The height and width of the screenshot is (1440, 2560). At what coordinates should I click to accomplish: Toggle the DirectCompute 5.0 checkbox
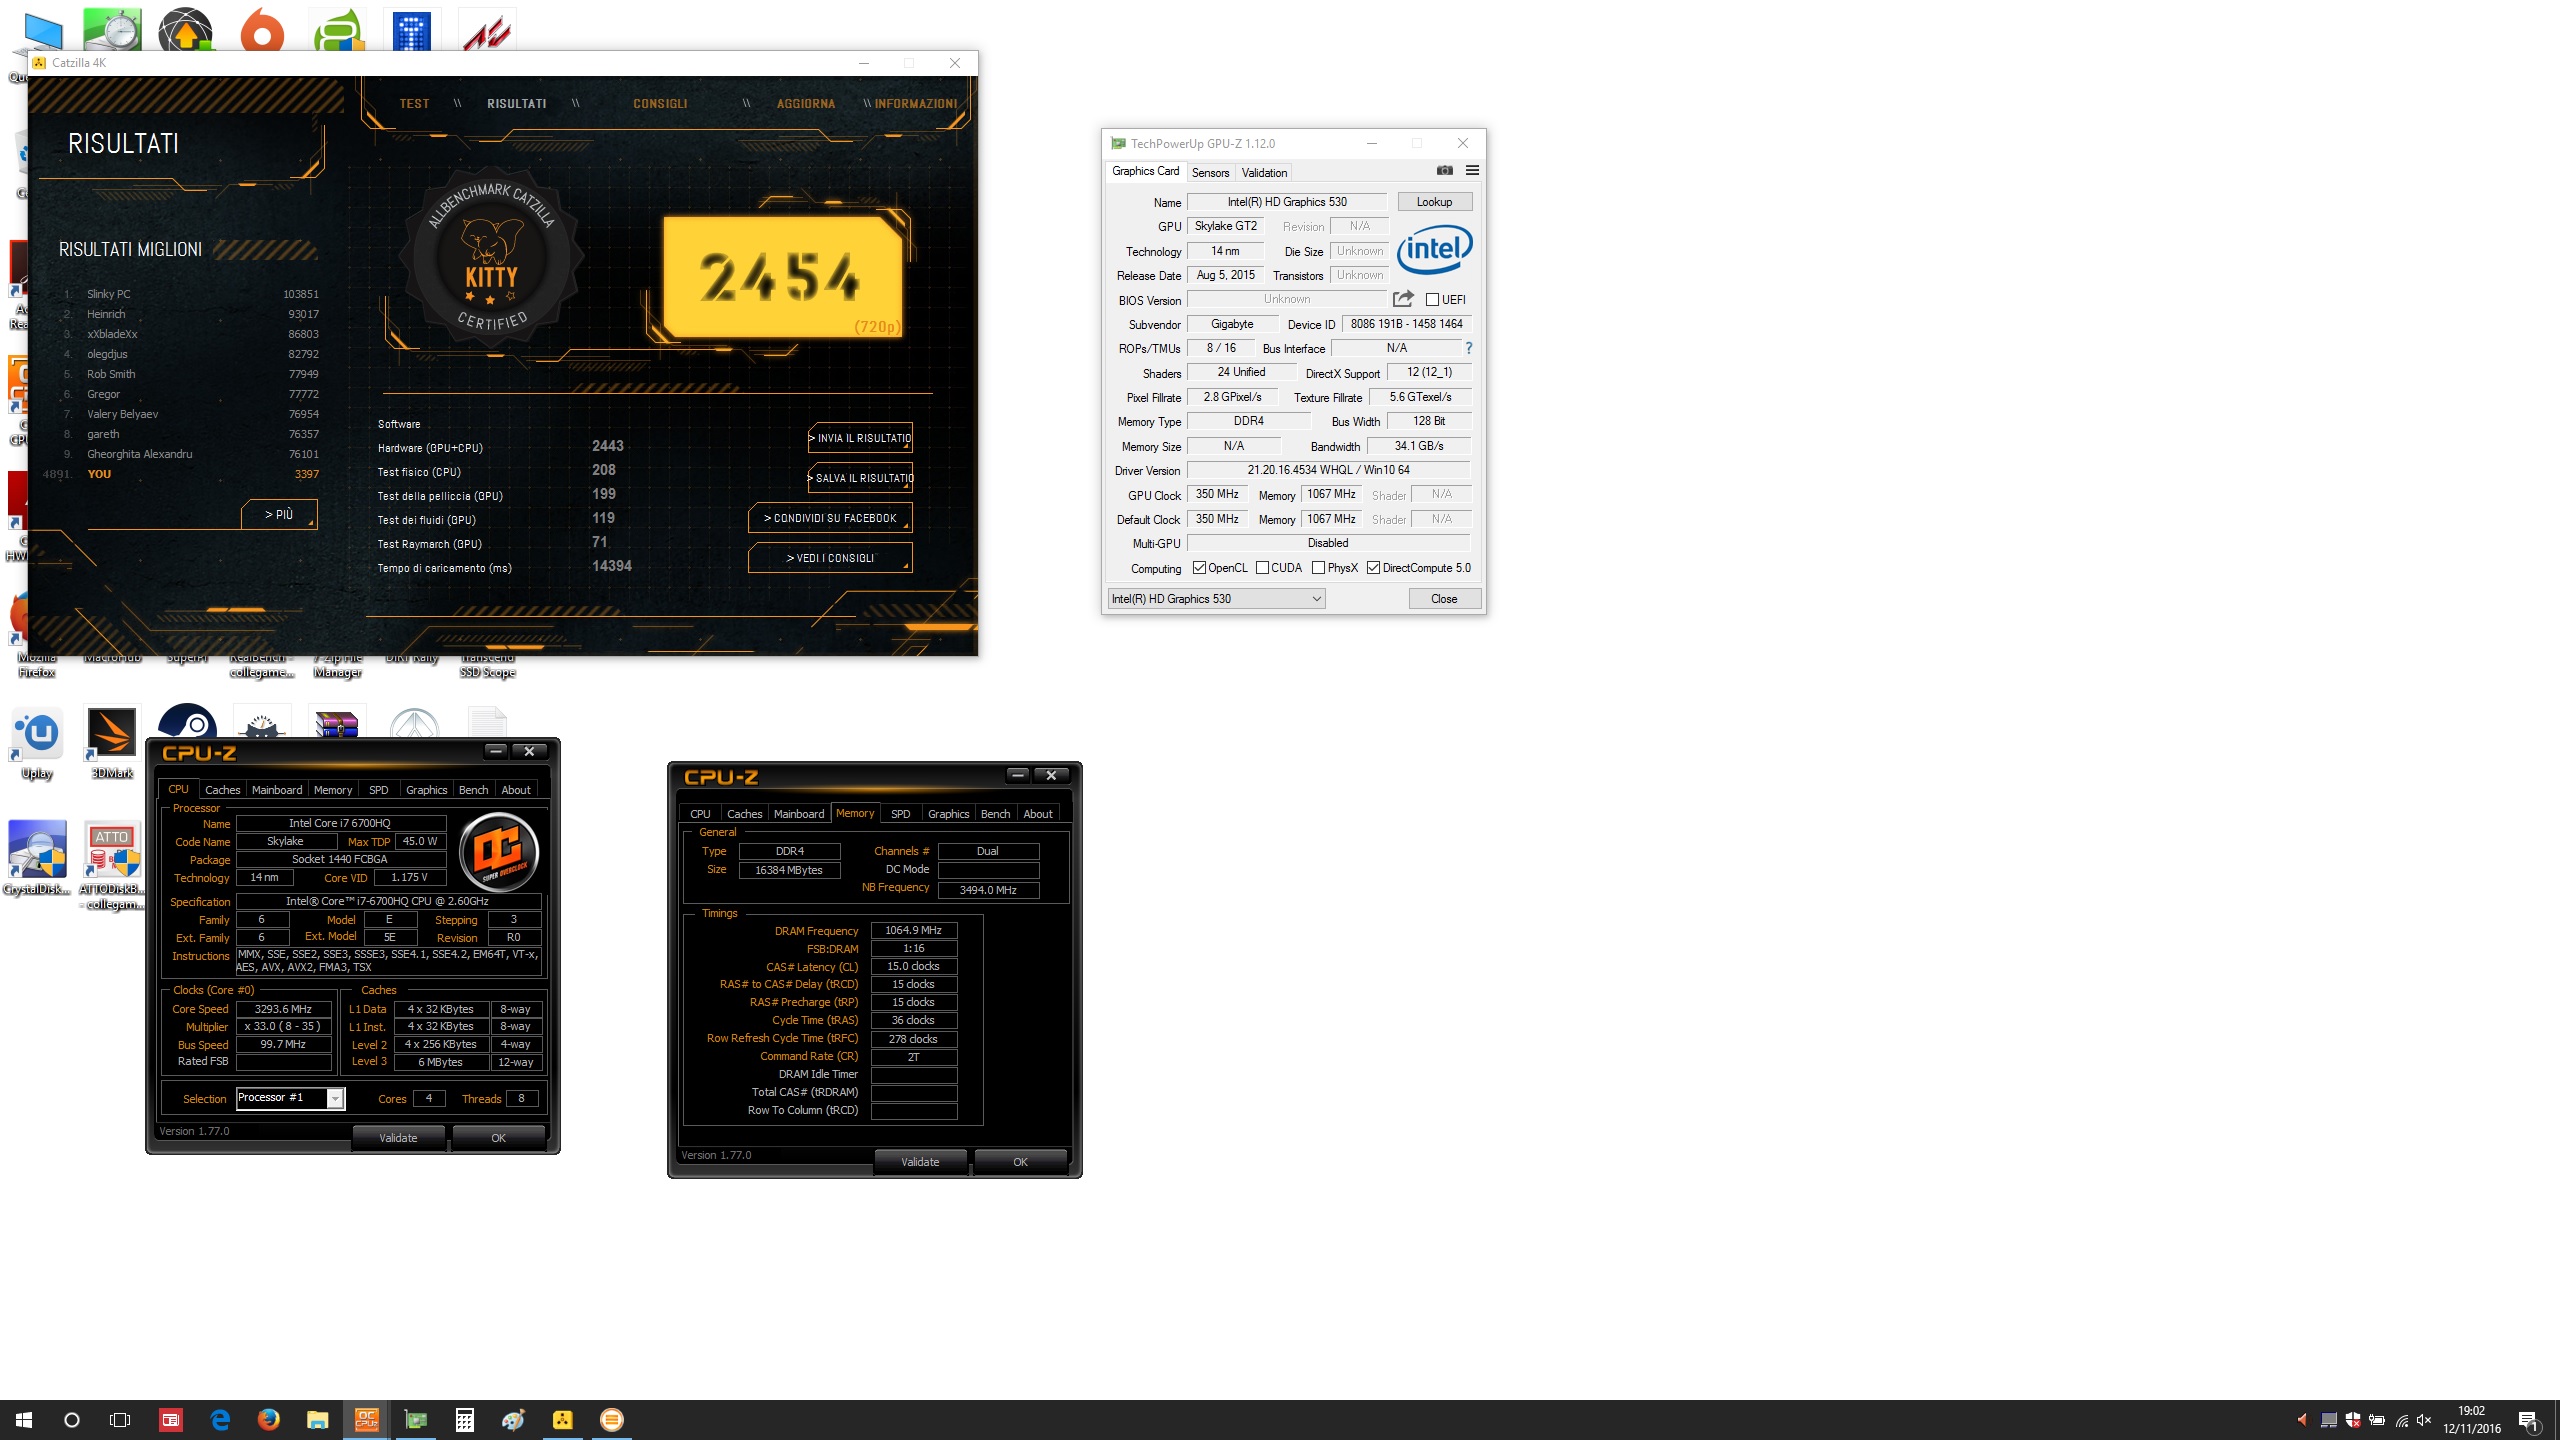(x=1374, y=568)
